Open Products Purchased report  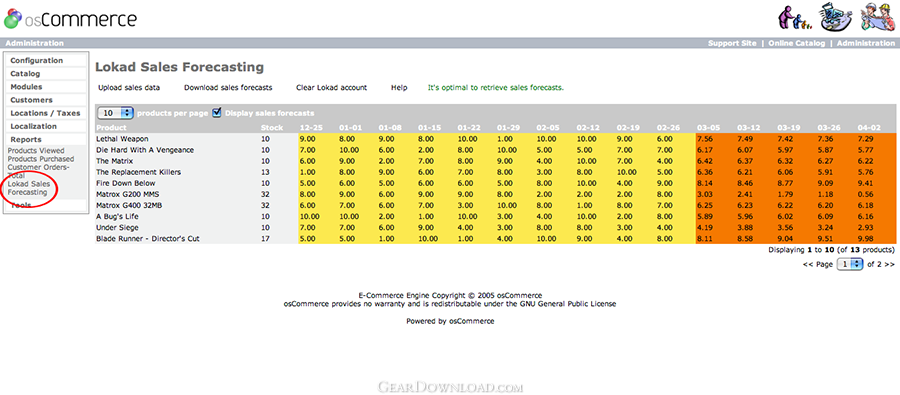tap(41, 159)
